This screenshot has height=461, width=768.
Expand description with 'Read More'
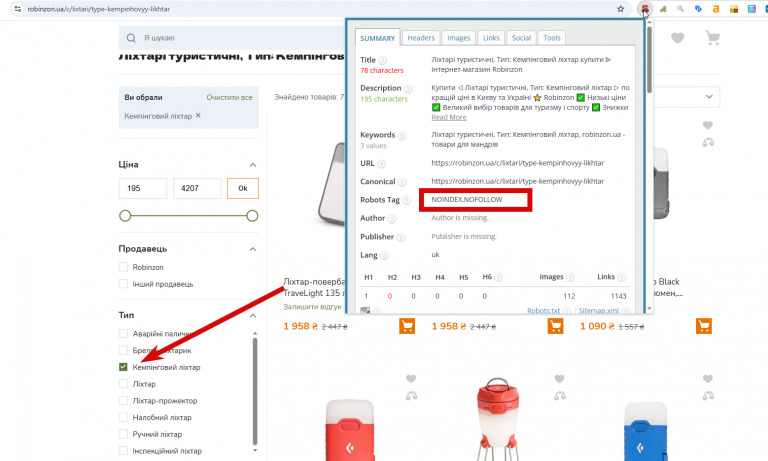click(x=449, y=118)
